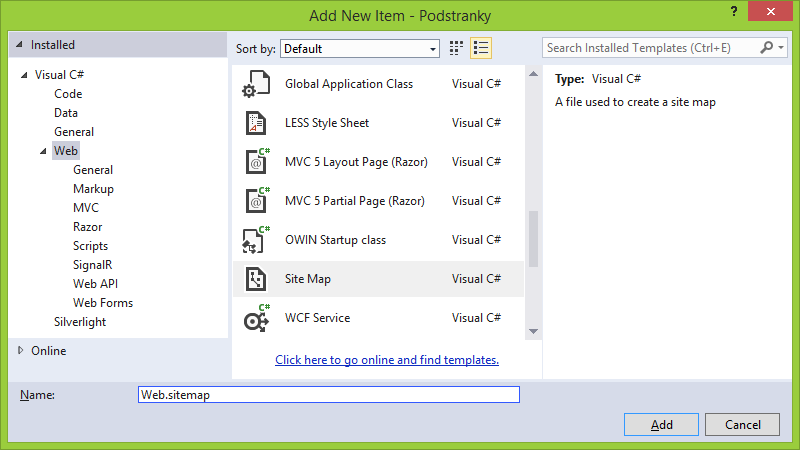This screenshot has width=800, height=450.
Task: Select the Scripts category
Action: pyautogui.click(x=90, y=246)
